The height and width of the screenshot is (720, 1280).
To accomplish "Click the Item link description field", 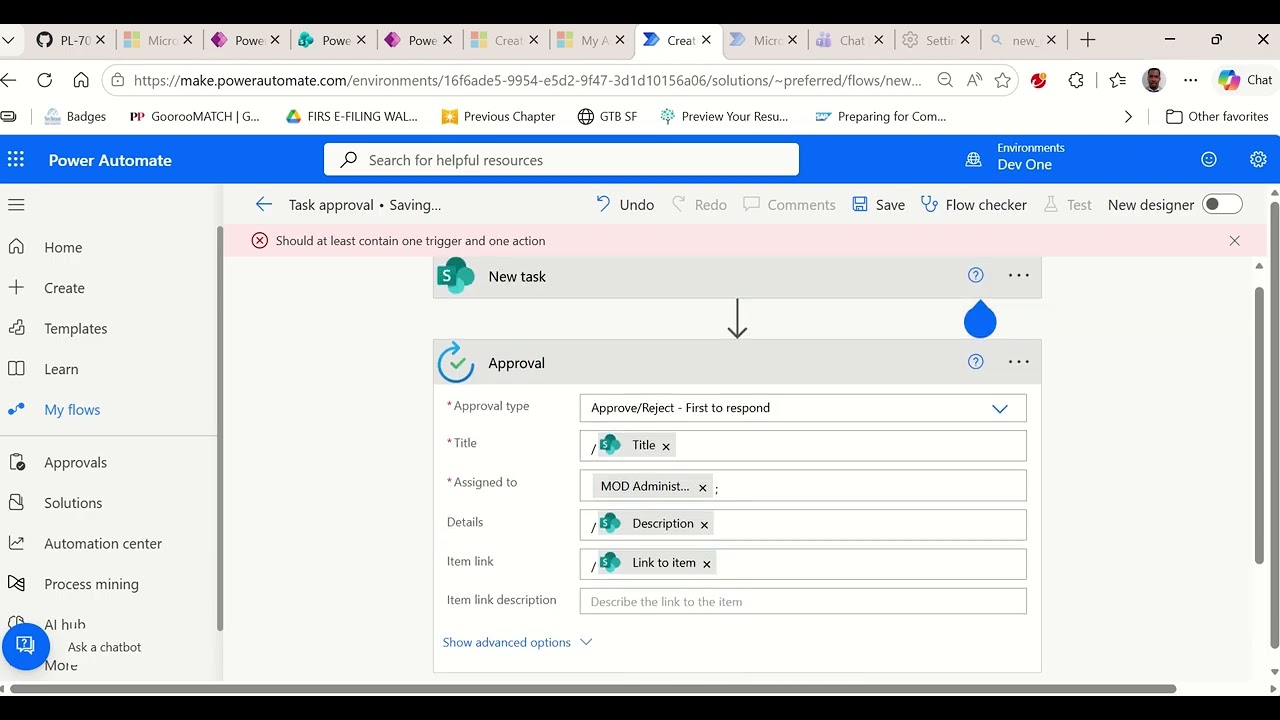I will coord(803,601).
